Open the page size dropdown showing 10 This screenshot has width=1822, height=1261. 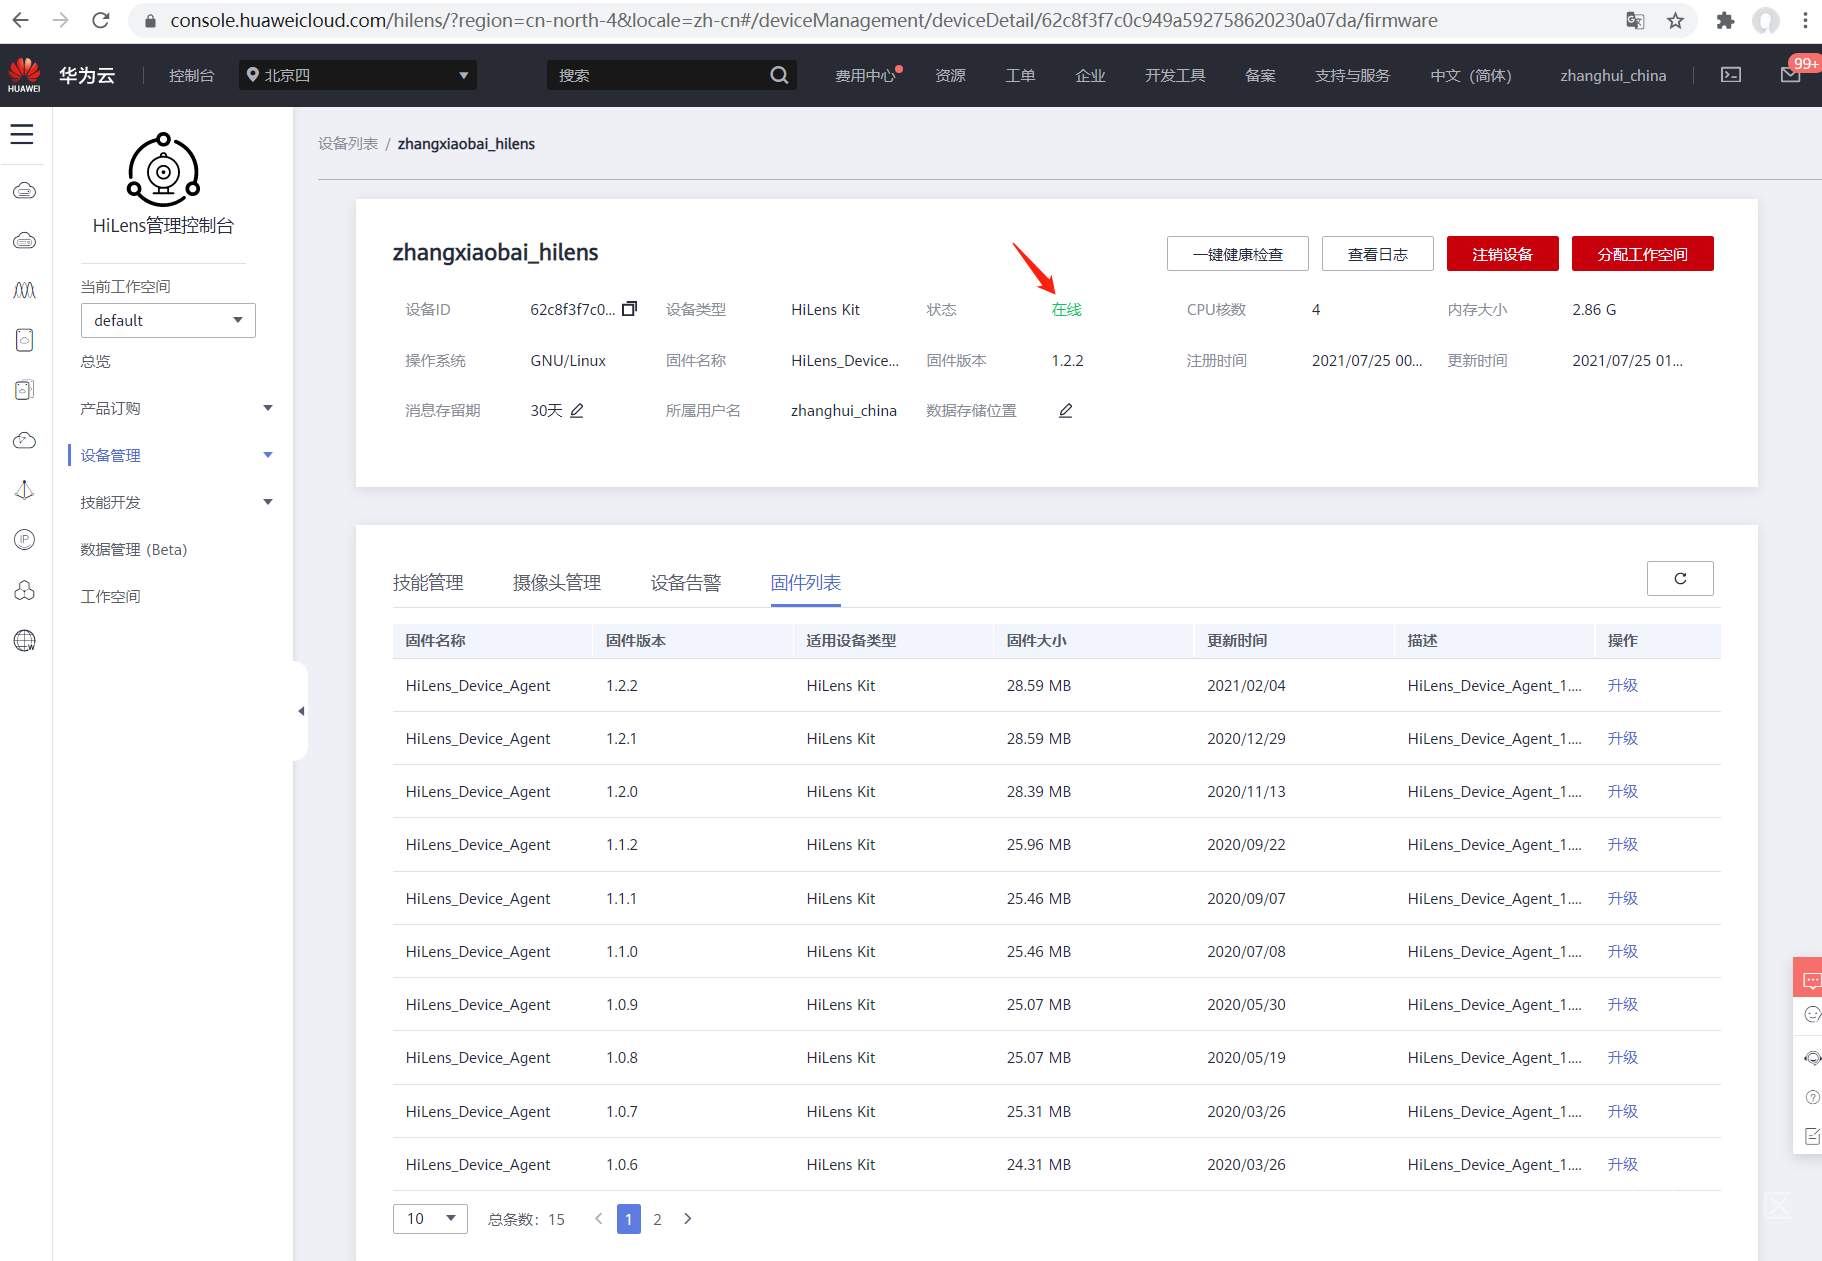[430, 1218]
